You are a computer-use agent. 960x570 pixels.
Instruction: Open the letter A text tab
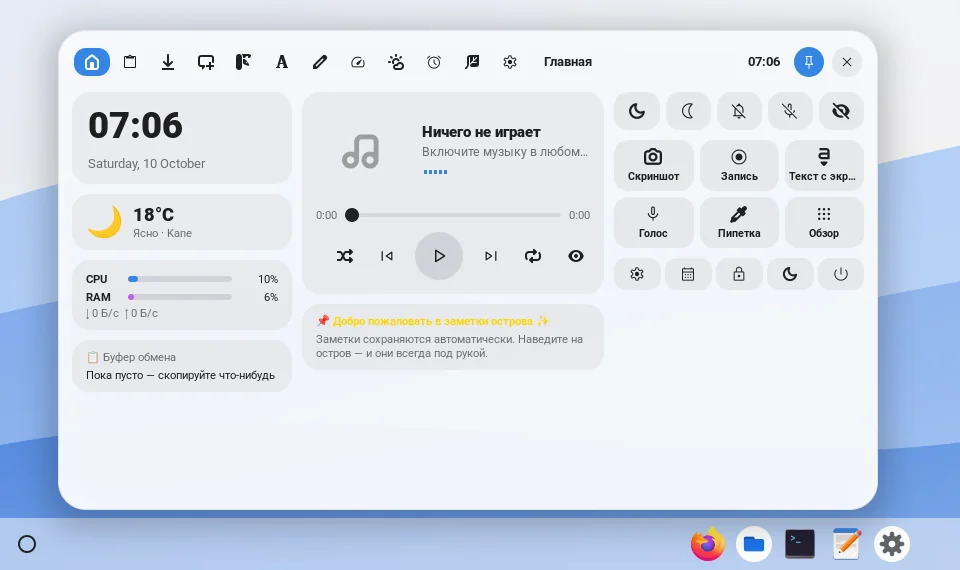pos(282,62)
